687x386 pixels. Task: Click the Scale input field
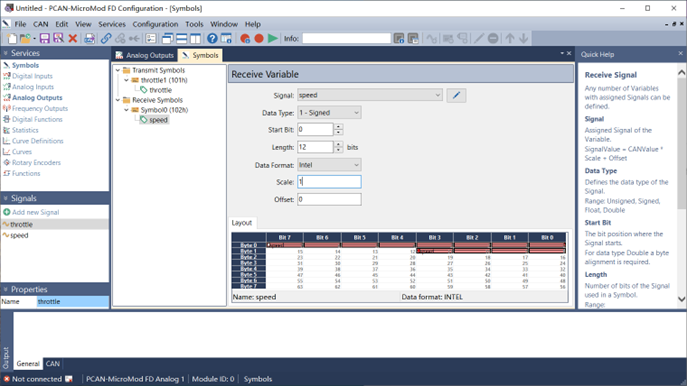click(x=329, y=182)
